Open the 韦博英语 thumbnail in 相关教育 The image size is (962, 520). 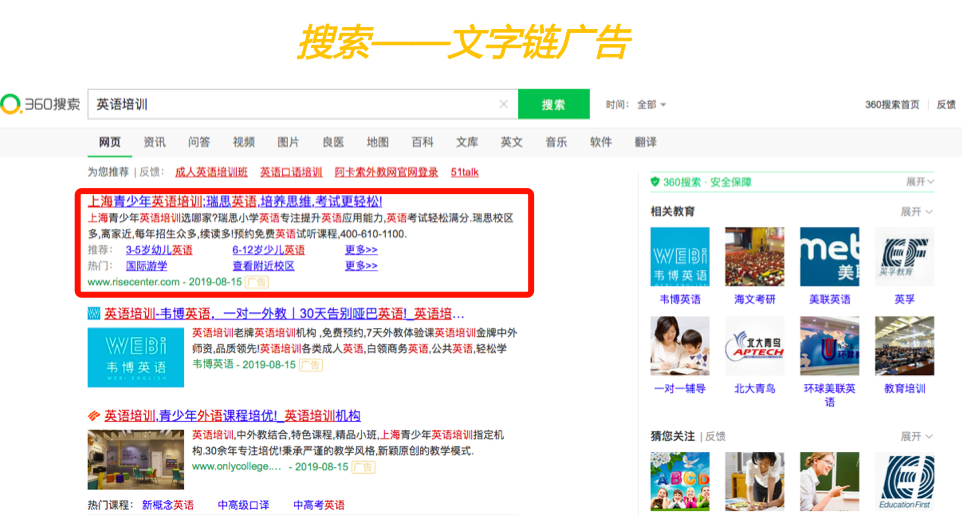(680, 256)
